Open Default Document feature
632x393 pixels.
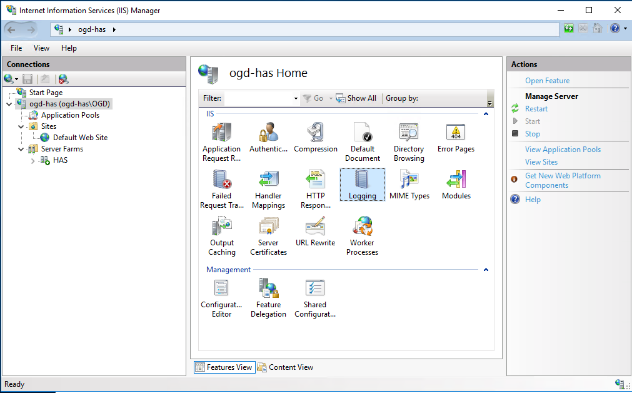(362, 142)
